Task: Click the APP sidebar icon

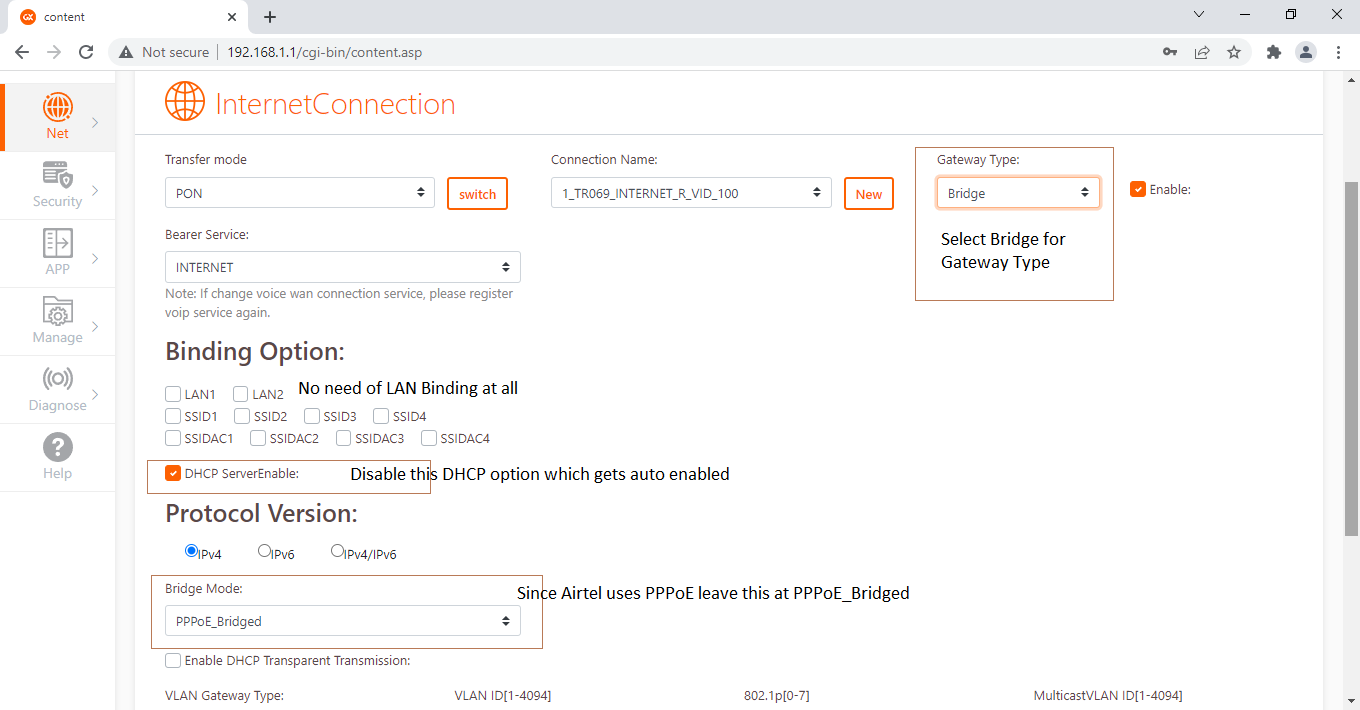Action: (x=58, y=243)
